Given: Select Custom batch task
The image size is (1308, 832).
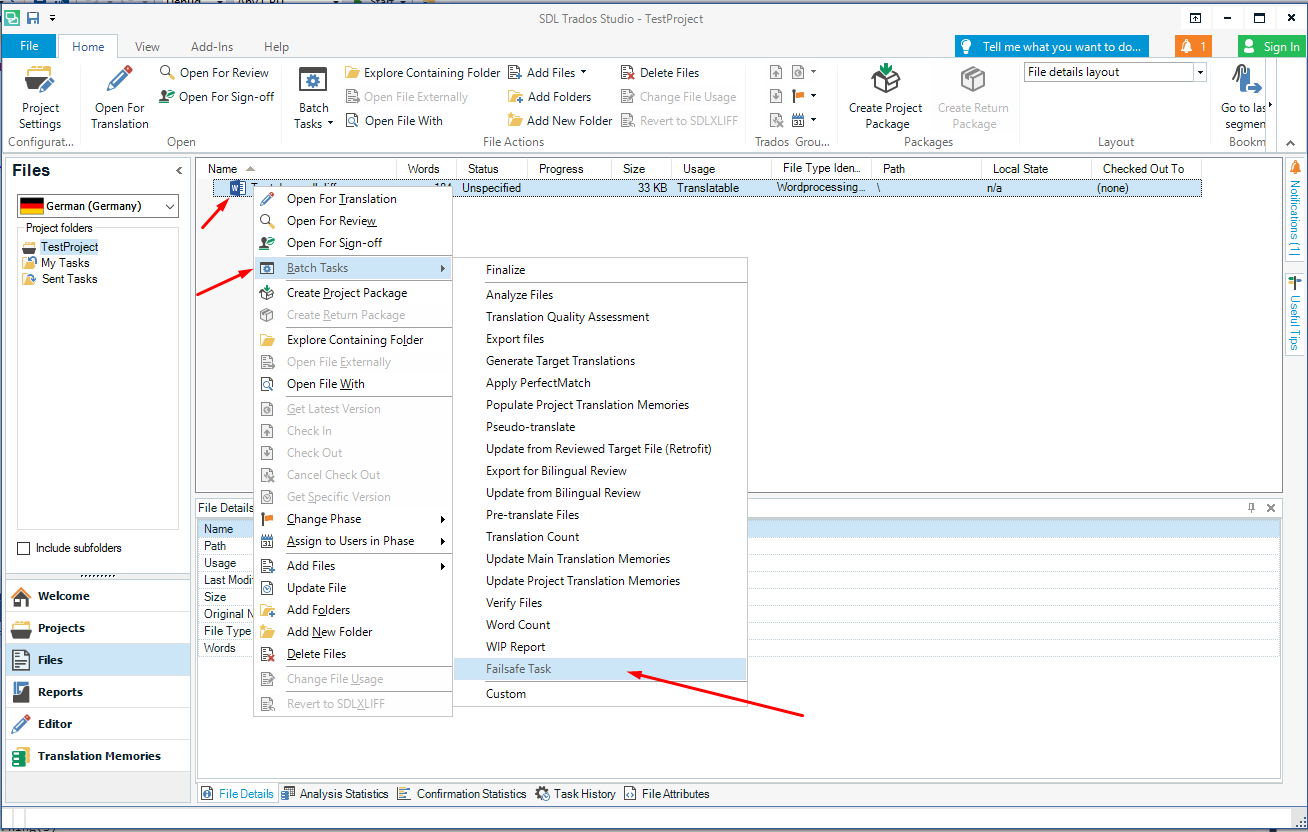Looking at the screenshot, I should click(x=600, y=694).
